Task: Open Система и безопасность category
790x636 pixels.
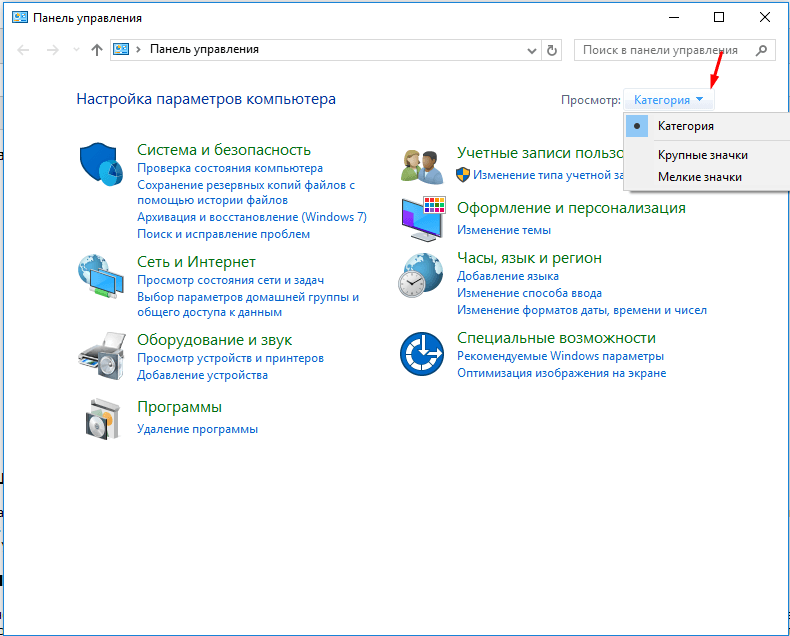Action: pyautogui.click(x=224, y=150)
